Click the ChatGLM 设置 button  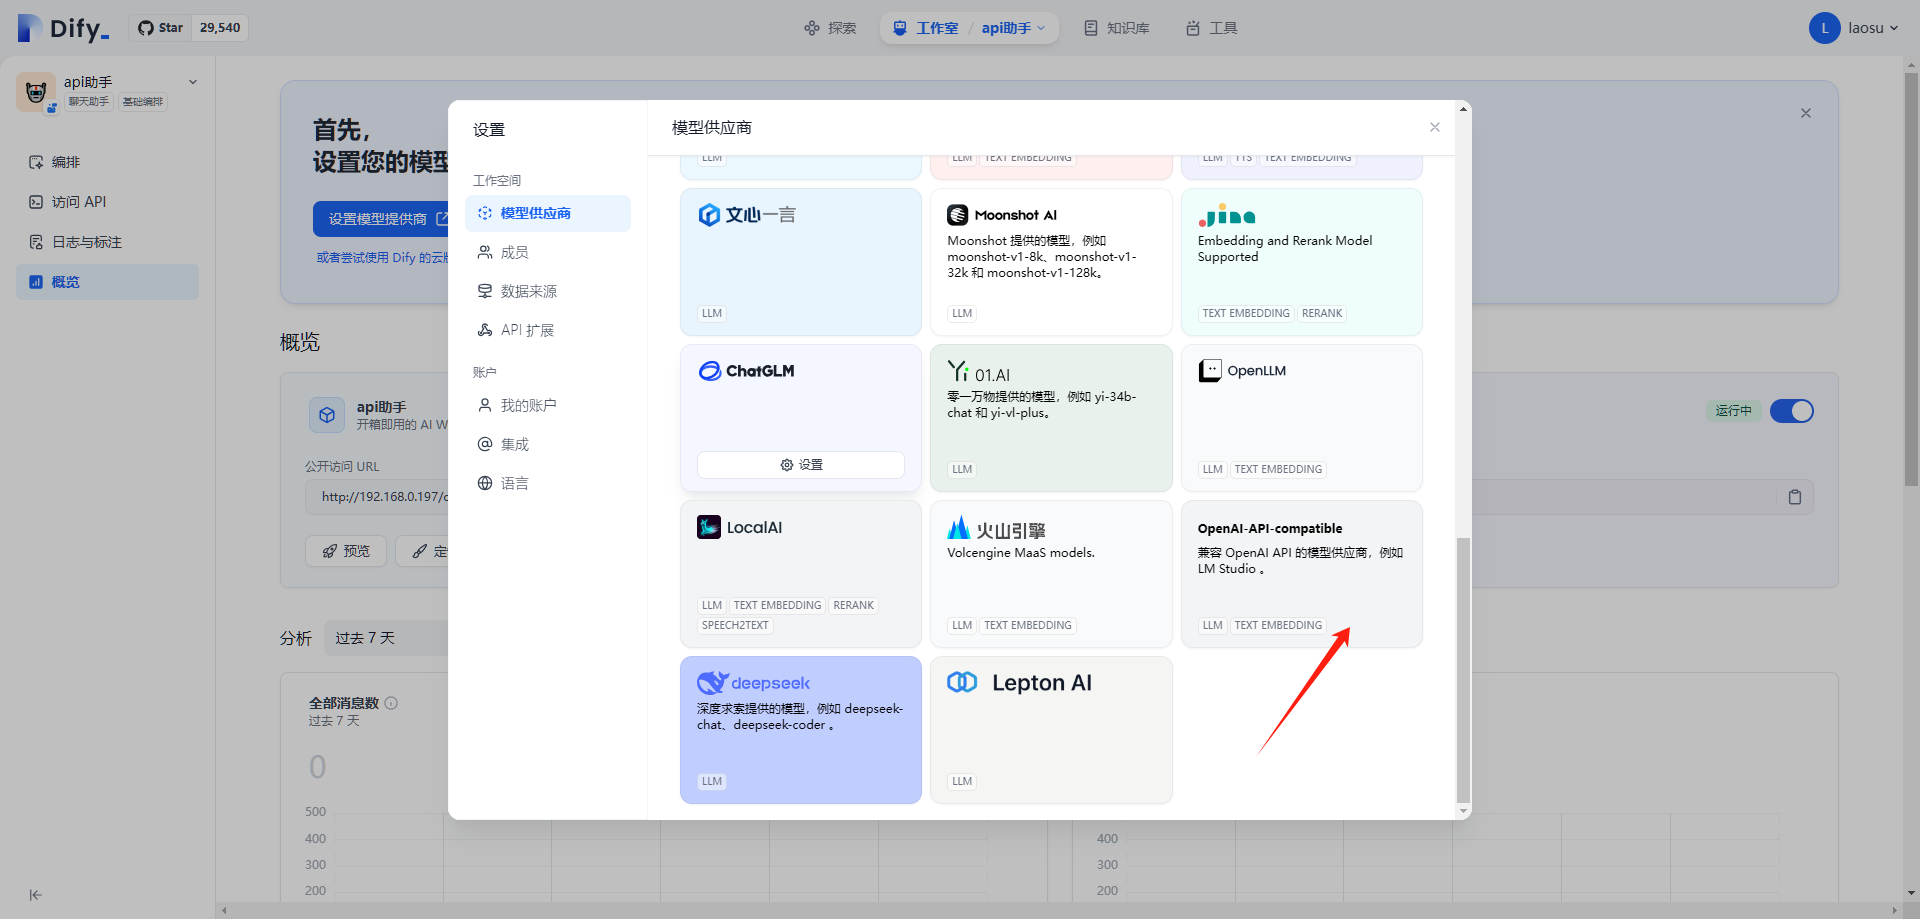[x=801, y=465]
